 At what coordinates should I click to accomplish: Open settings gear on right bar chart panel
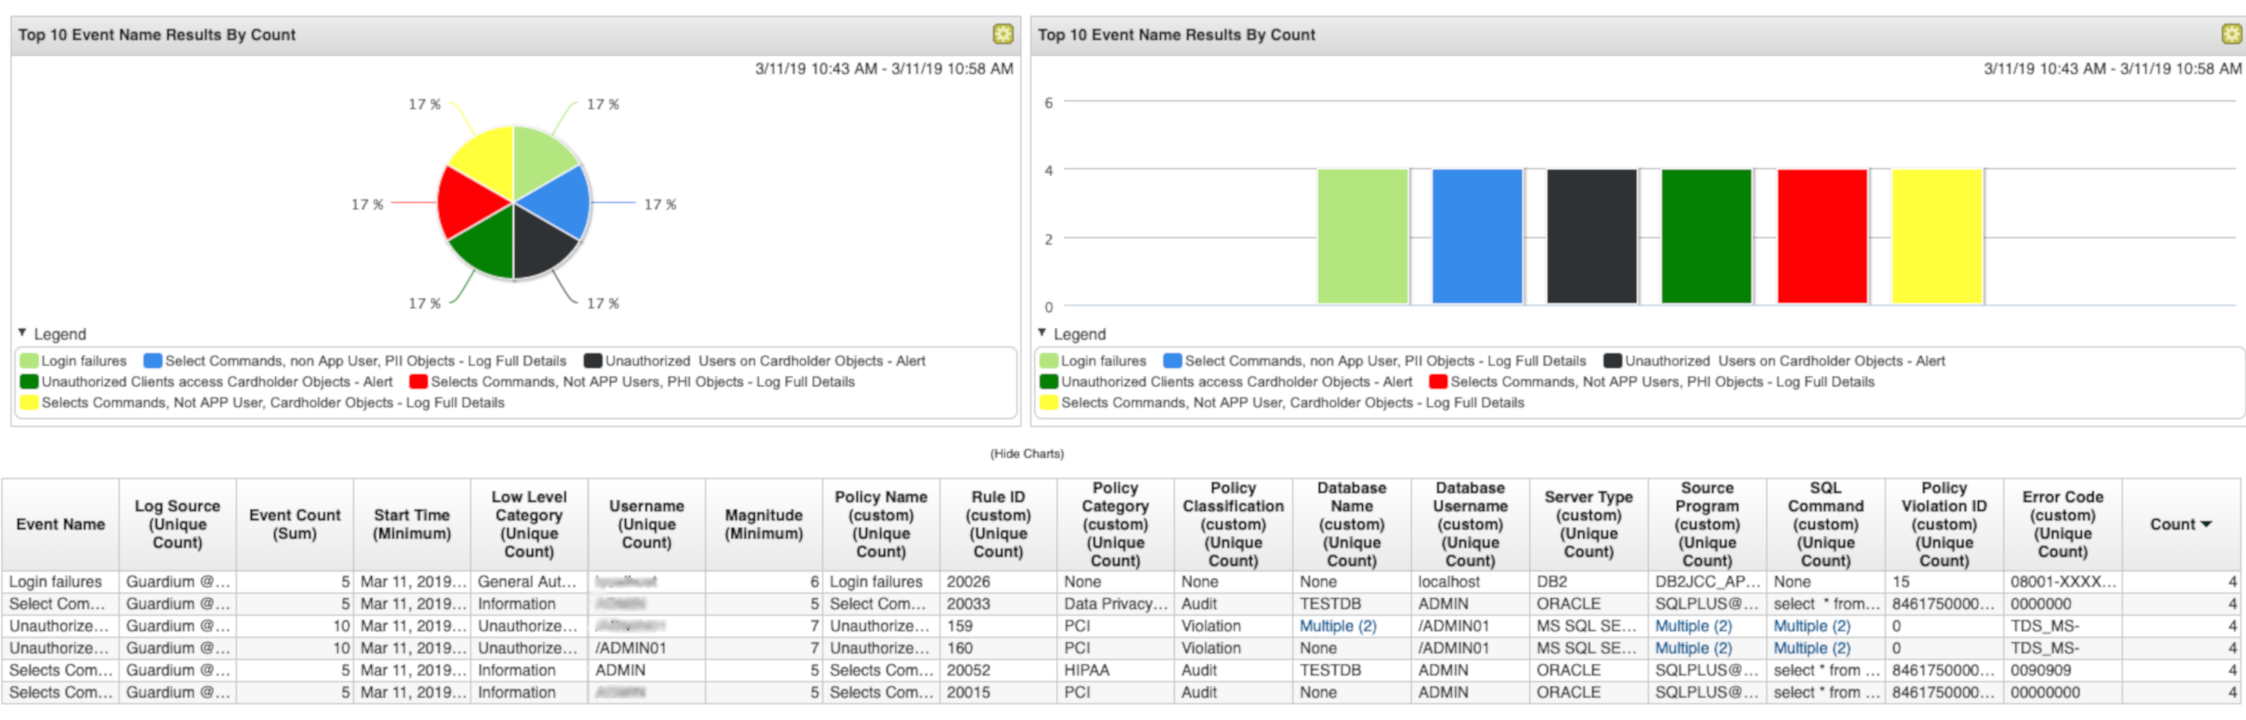point(2231,35)
